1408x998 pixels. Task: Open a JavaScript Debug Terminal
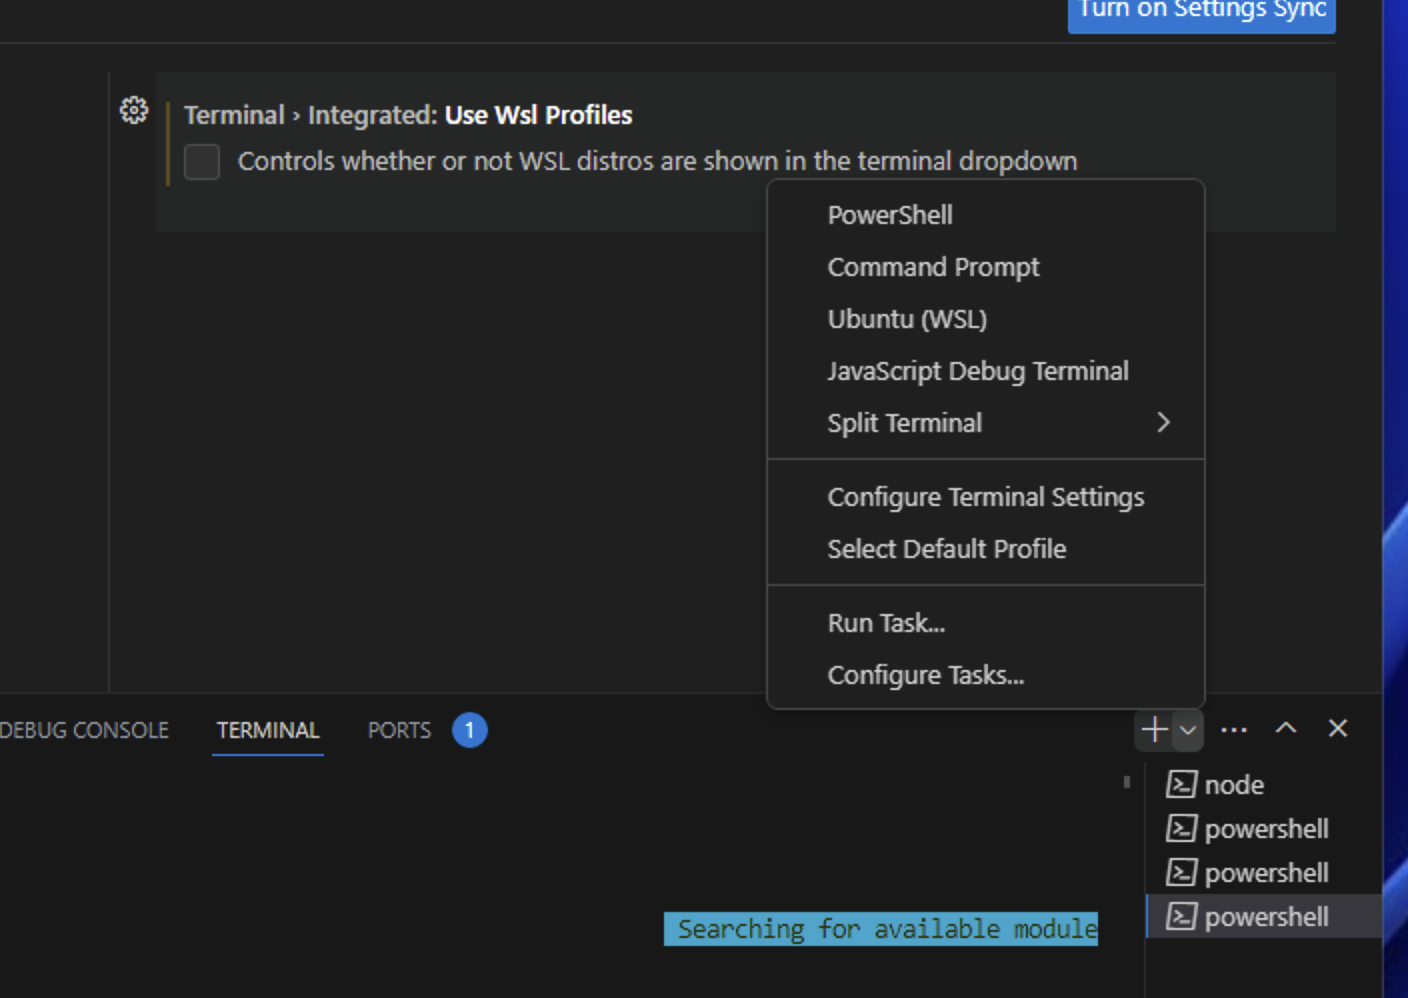point(977,371)
